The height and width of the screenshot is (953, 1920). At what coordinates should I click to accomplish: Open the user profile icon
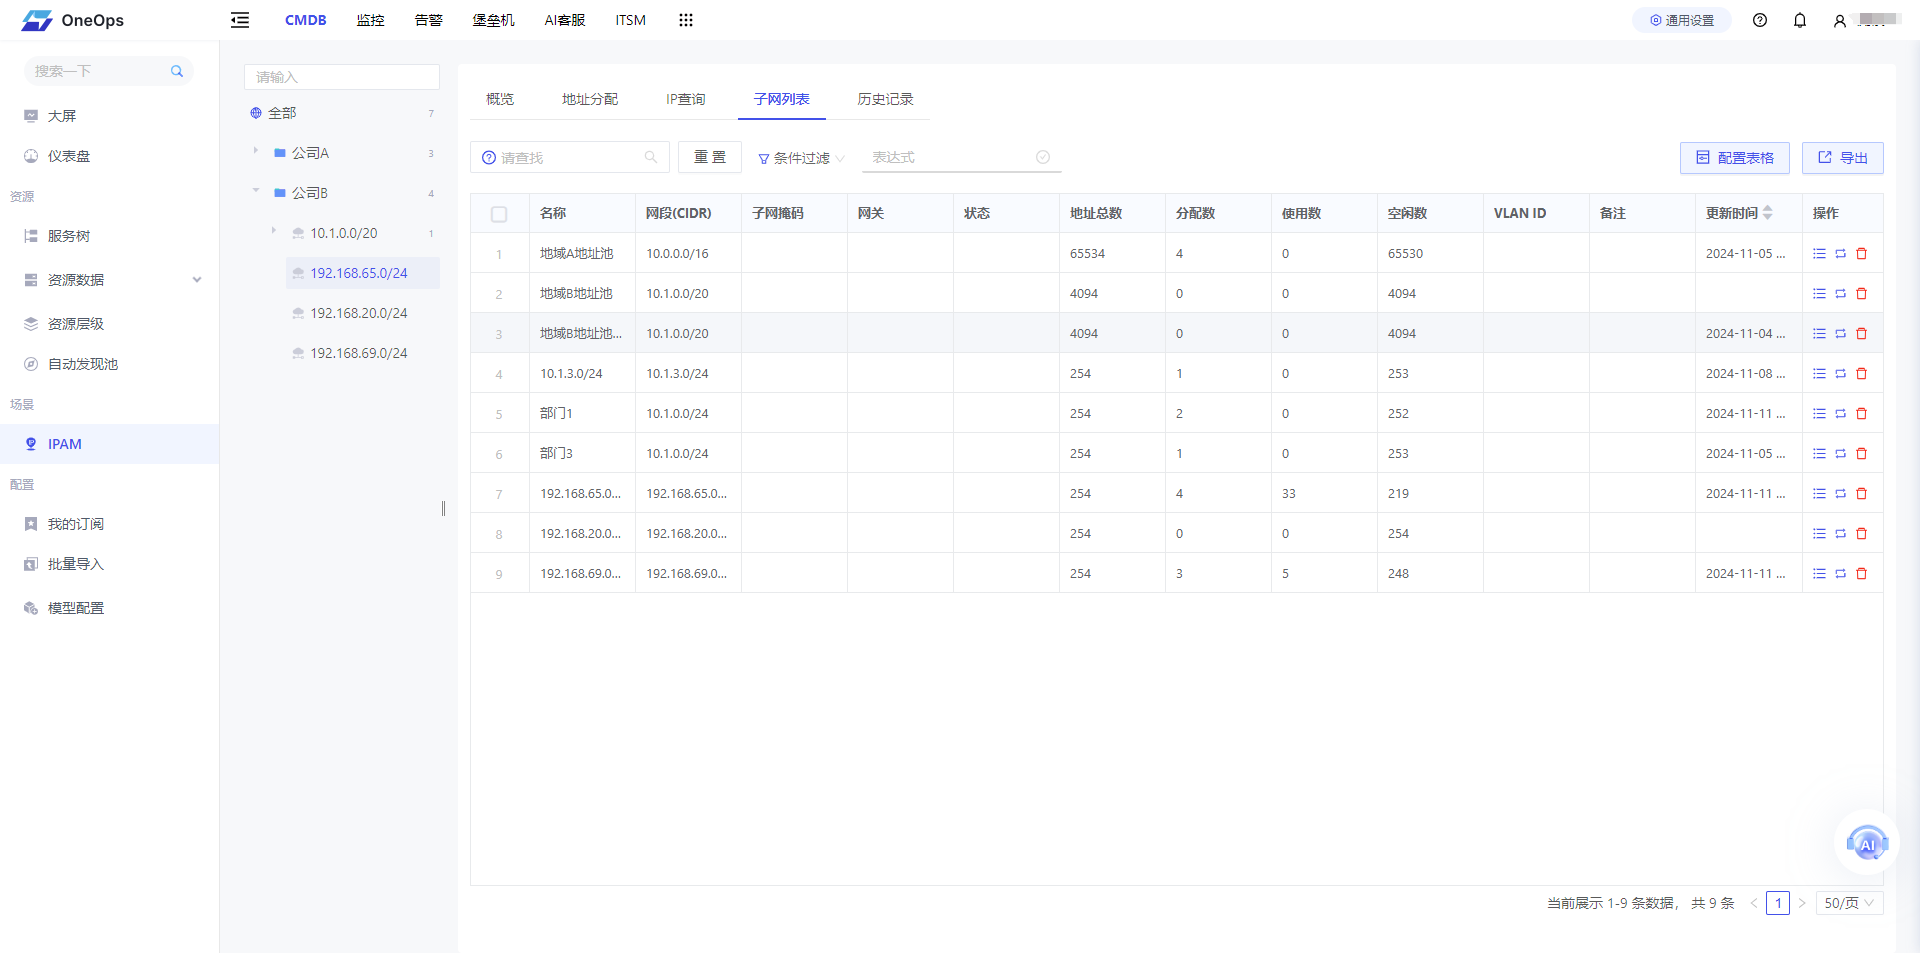pos(1839,20)
